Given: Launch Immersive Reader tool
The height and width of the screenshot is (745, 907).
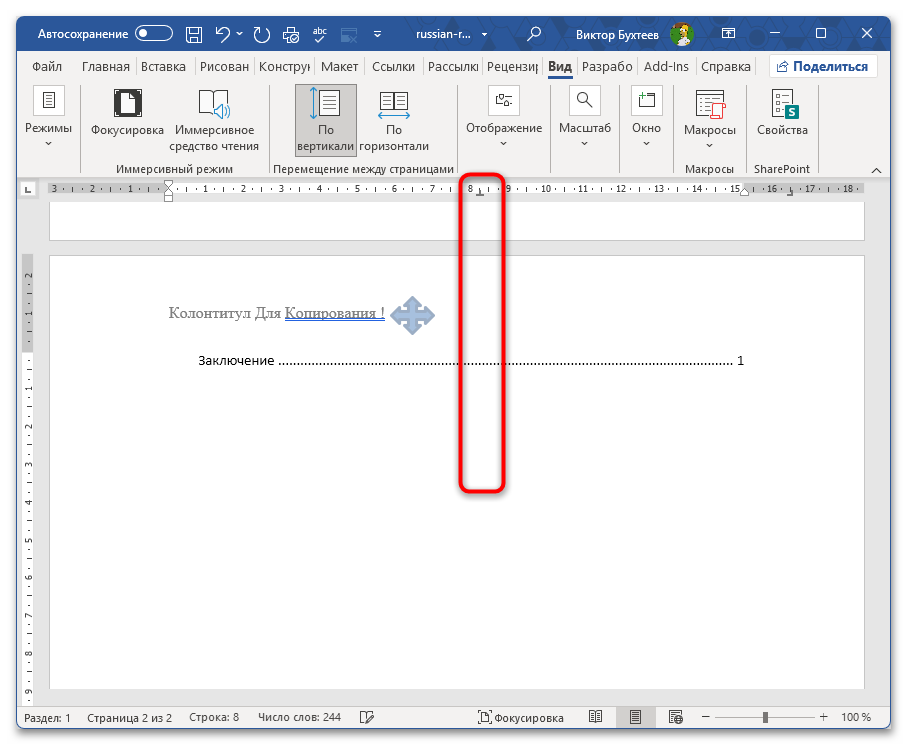Looking at the screenshot, I should point(214,120).
